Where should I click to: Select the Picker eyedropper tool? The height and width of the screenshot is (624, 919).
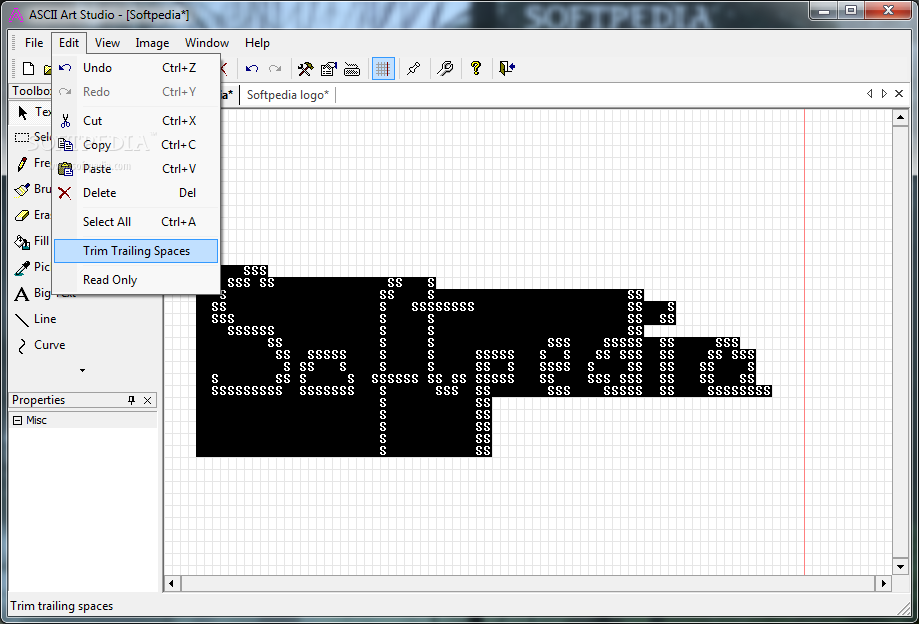click(x=32, y=267)
